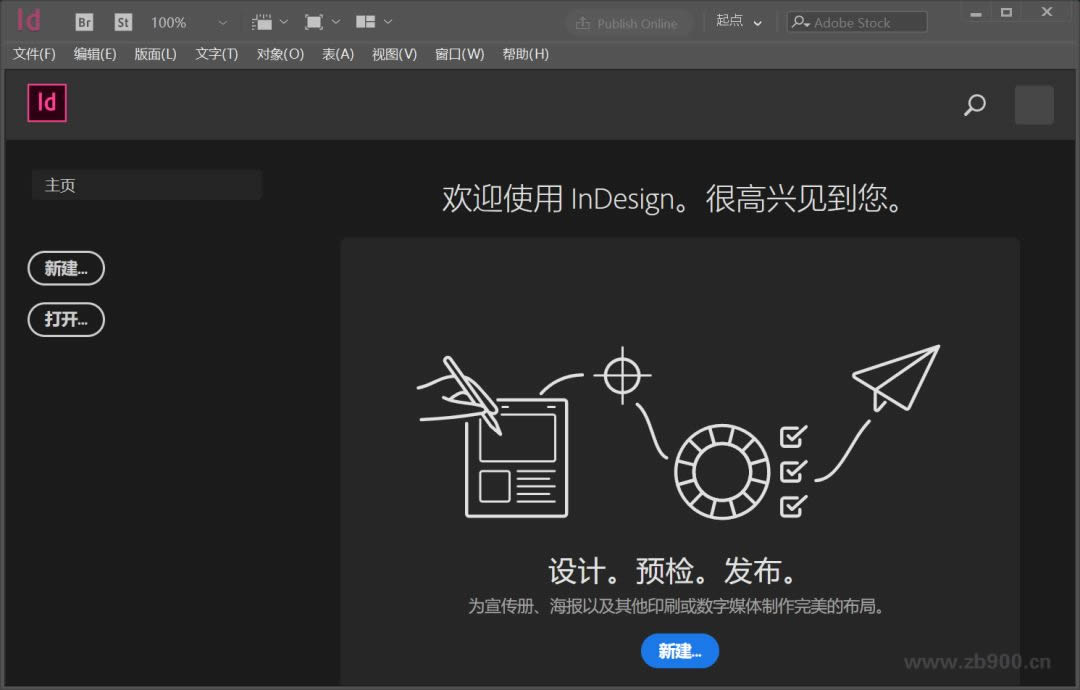This screenshot has width=1080, height=690.
Task: Click the Arrange Documents icon
Action: [x=366, y=22]
